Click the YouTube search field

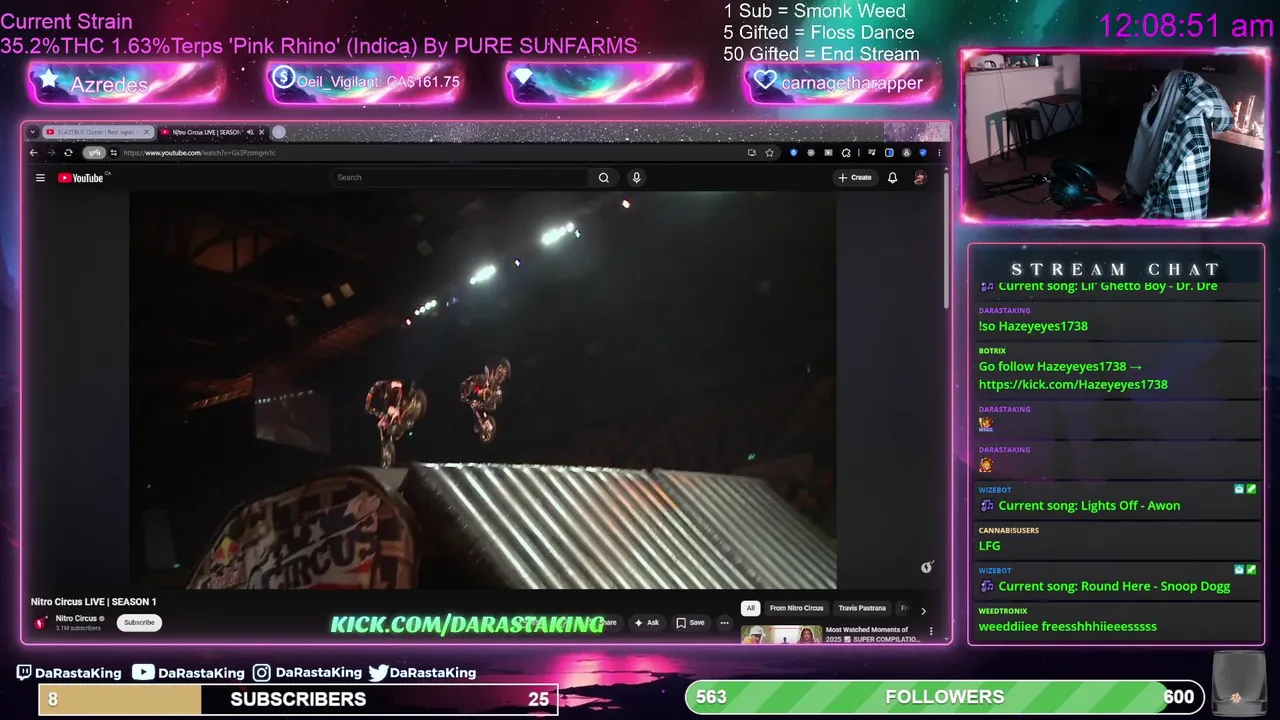tap(460, 178)
